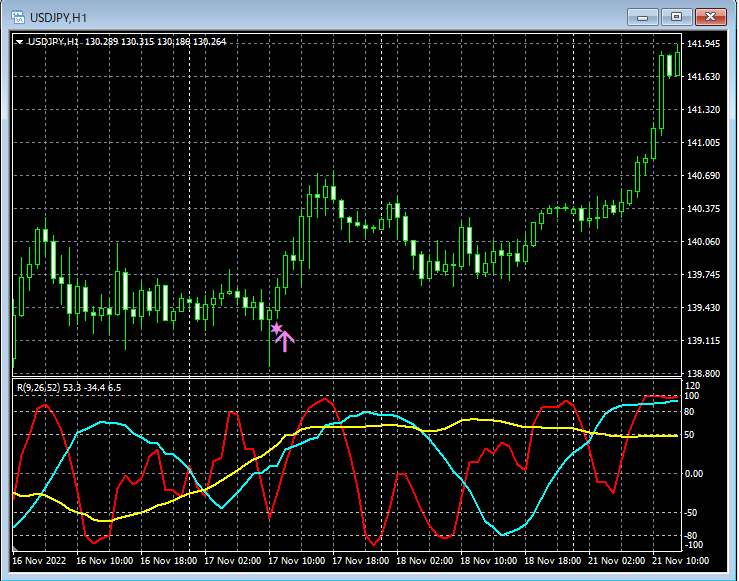
Task: Click the USDJPY,H1 chart window icon
Action: (x=17, y=18)
